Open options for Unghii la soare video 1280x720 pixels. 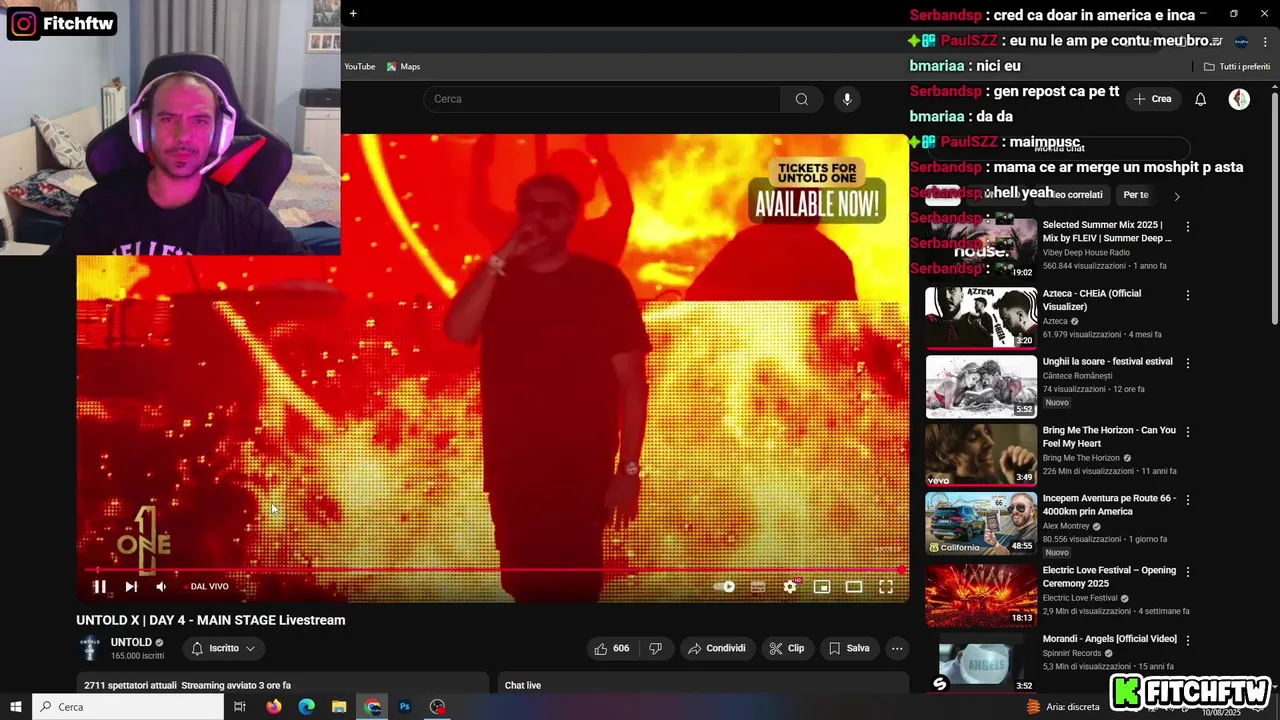[1188, 363]
